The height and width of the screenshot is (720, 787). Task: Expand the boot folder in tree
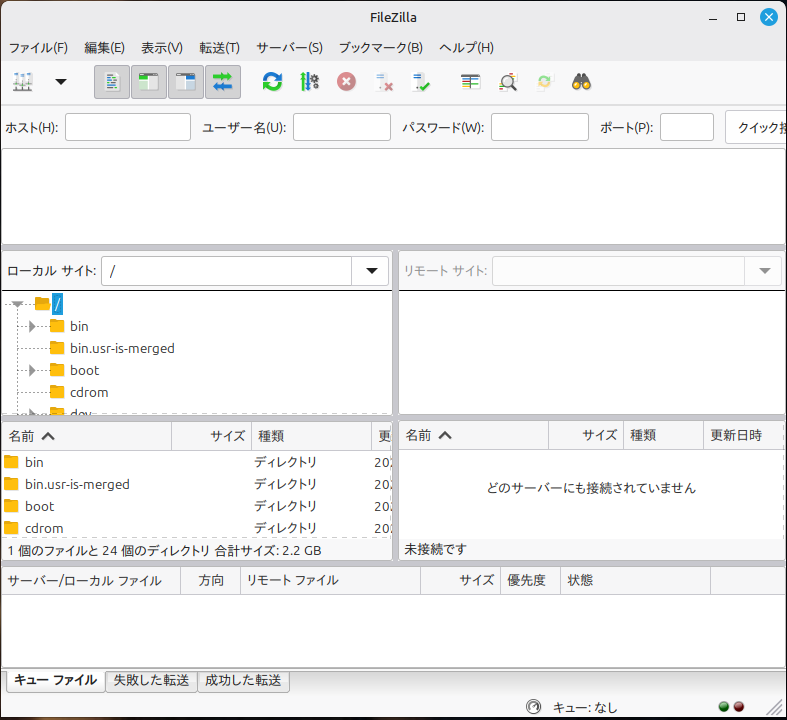32,371
